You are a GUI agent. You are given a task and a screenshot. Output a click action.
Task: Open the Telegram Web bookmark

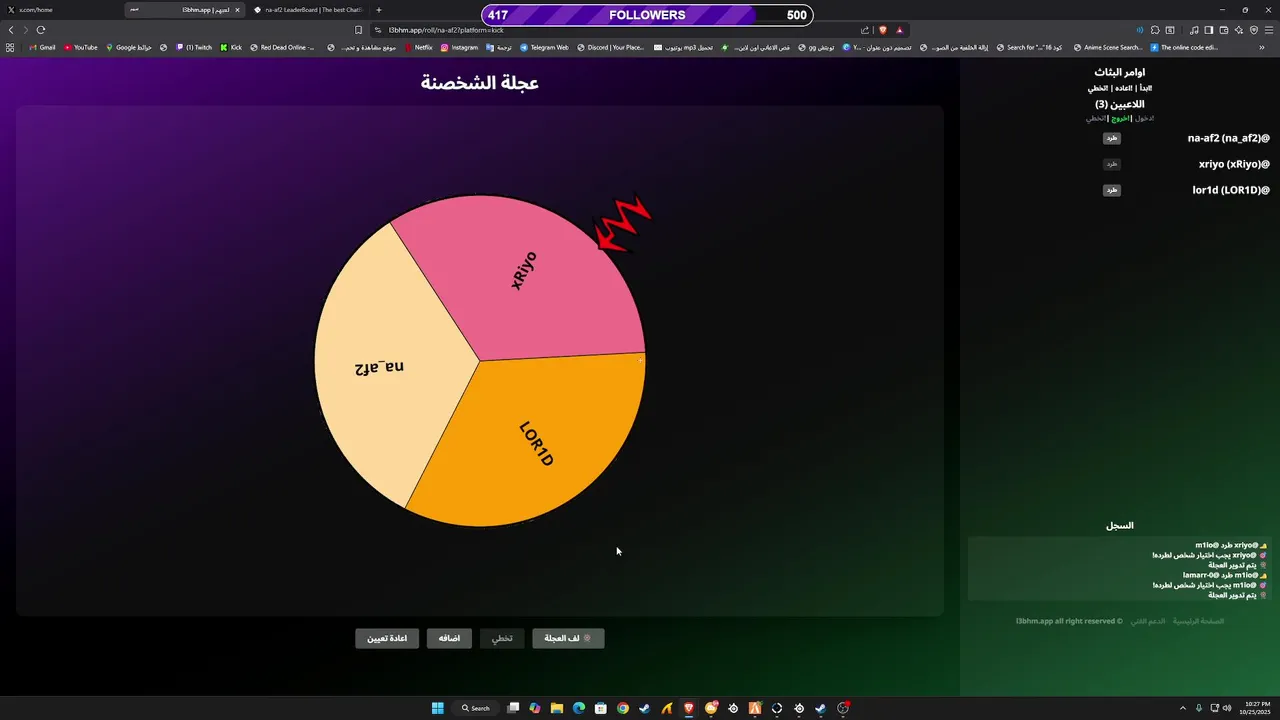pyautogui.click(x=544, y=47)
